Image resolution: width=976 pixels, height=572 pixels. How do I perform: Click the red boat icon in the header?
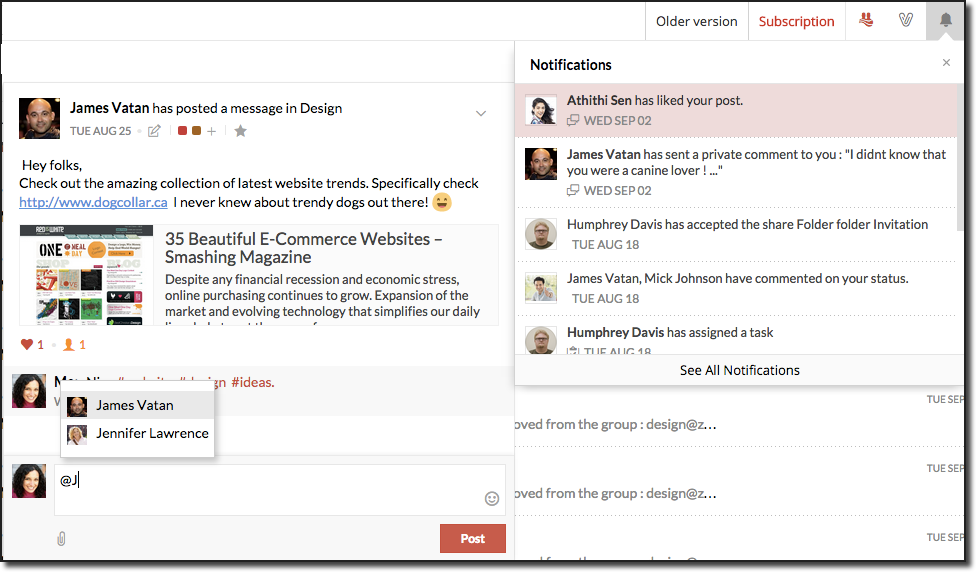coord(866,20)
